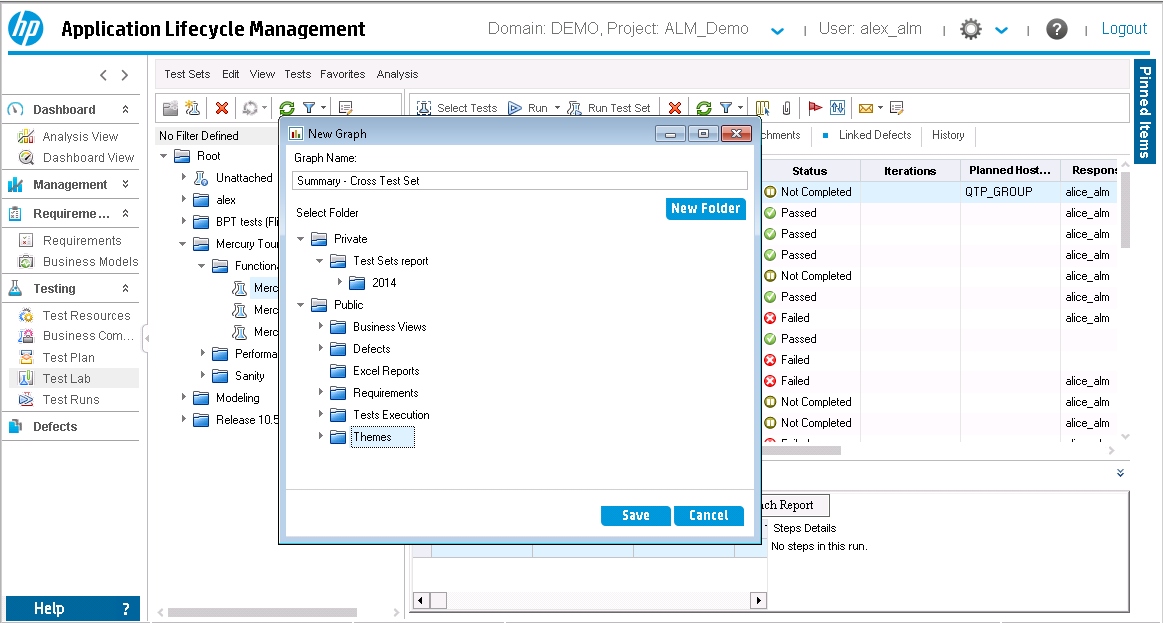The image size is (1163, 623).
Task: Open Analysis View in sidebar
Action: click(80, 136)
